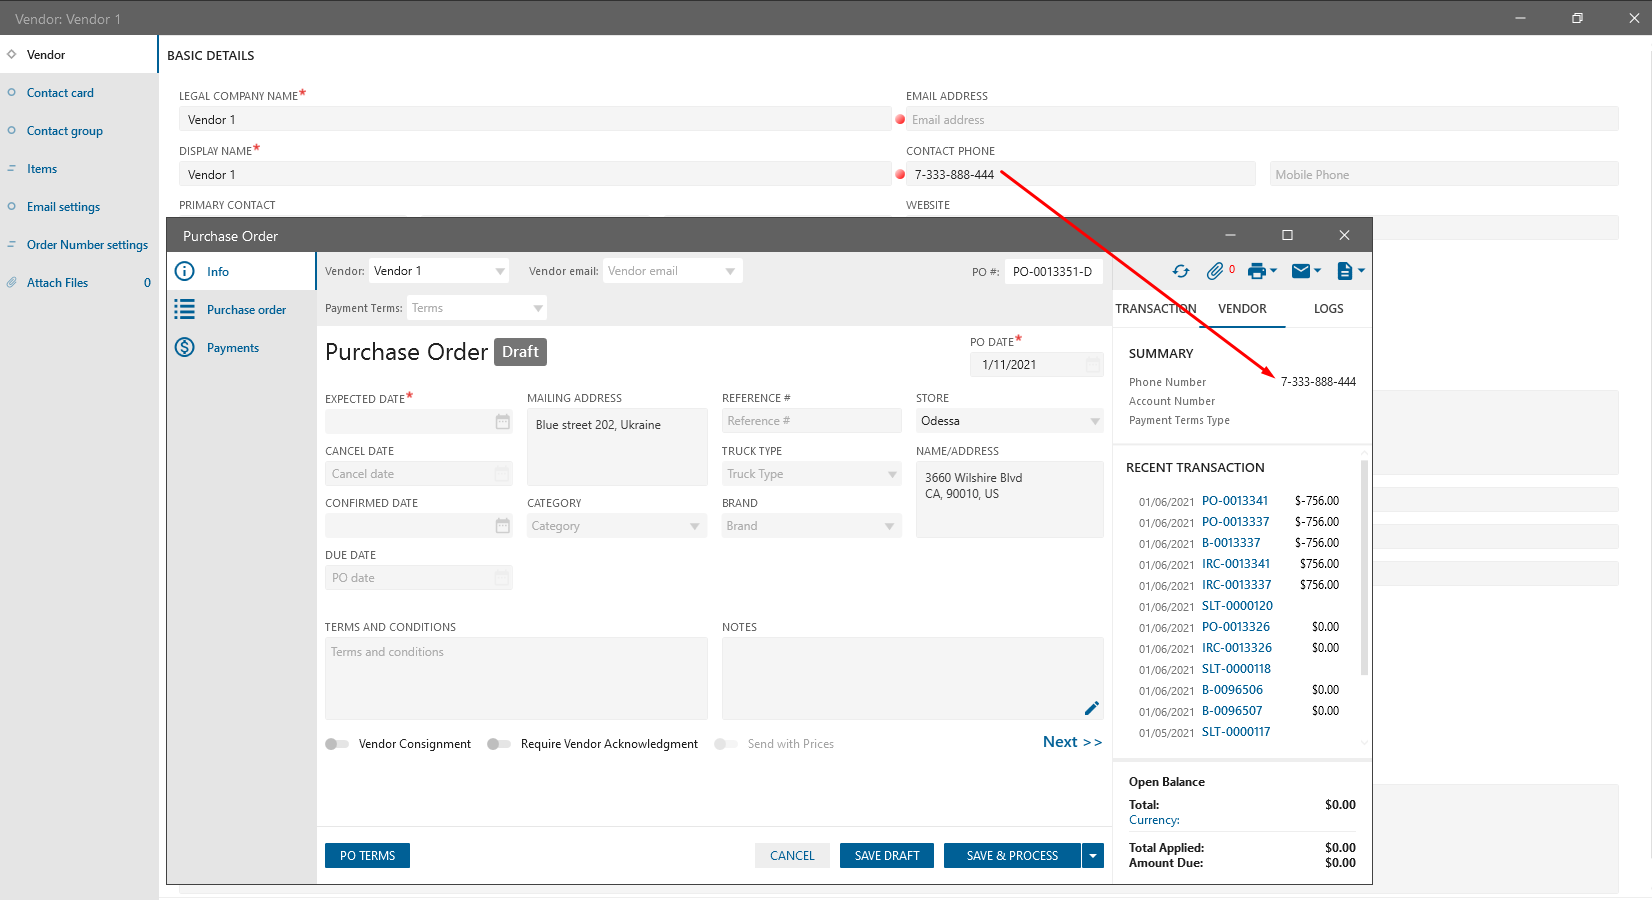Open the Due Date calendar picker
Image resolution: width=1652 pixels, height=900 pixels.
(x=502, y=578)
